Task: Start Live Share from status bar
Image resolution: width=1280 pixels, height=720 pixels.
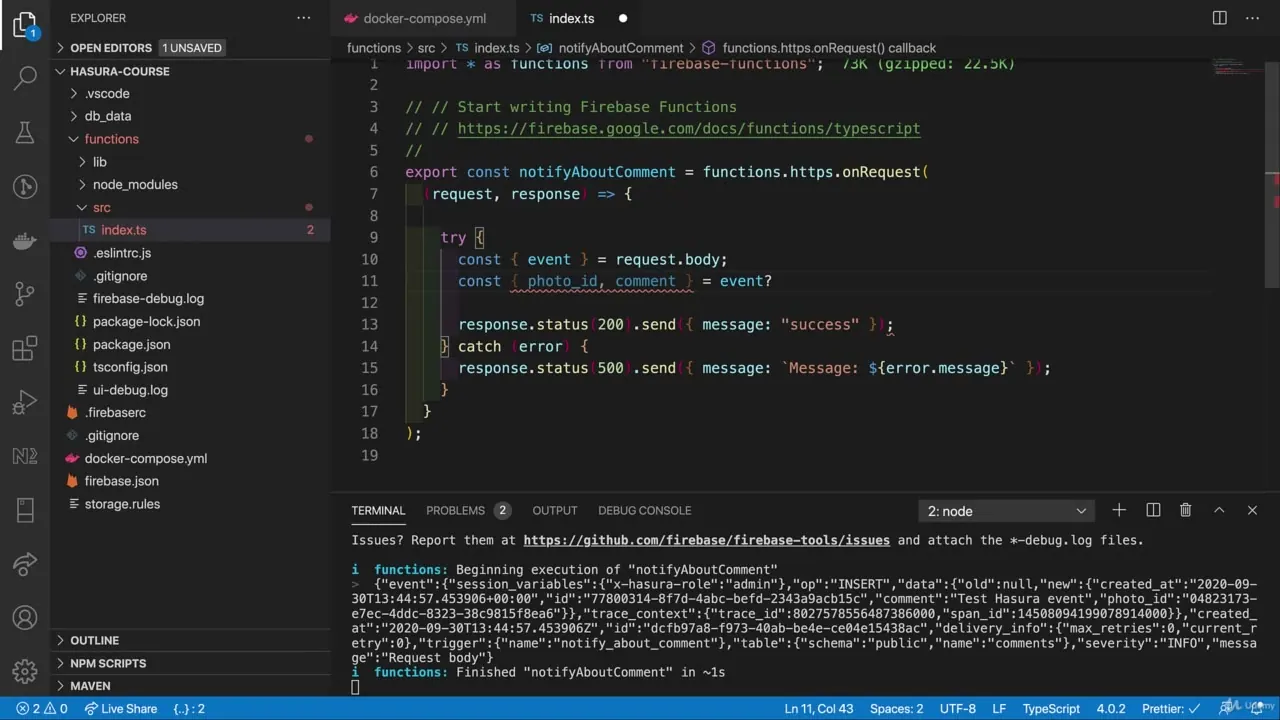Action: coord(121,708)
